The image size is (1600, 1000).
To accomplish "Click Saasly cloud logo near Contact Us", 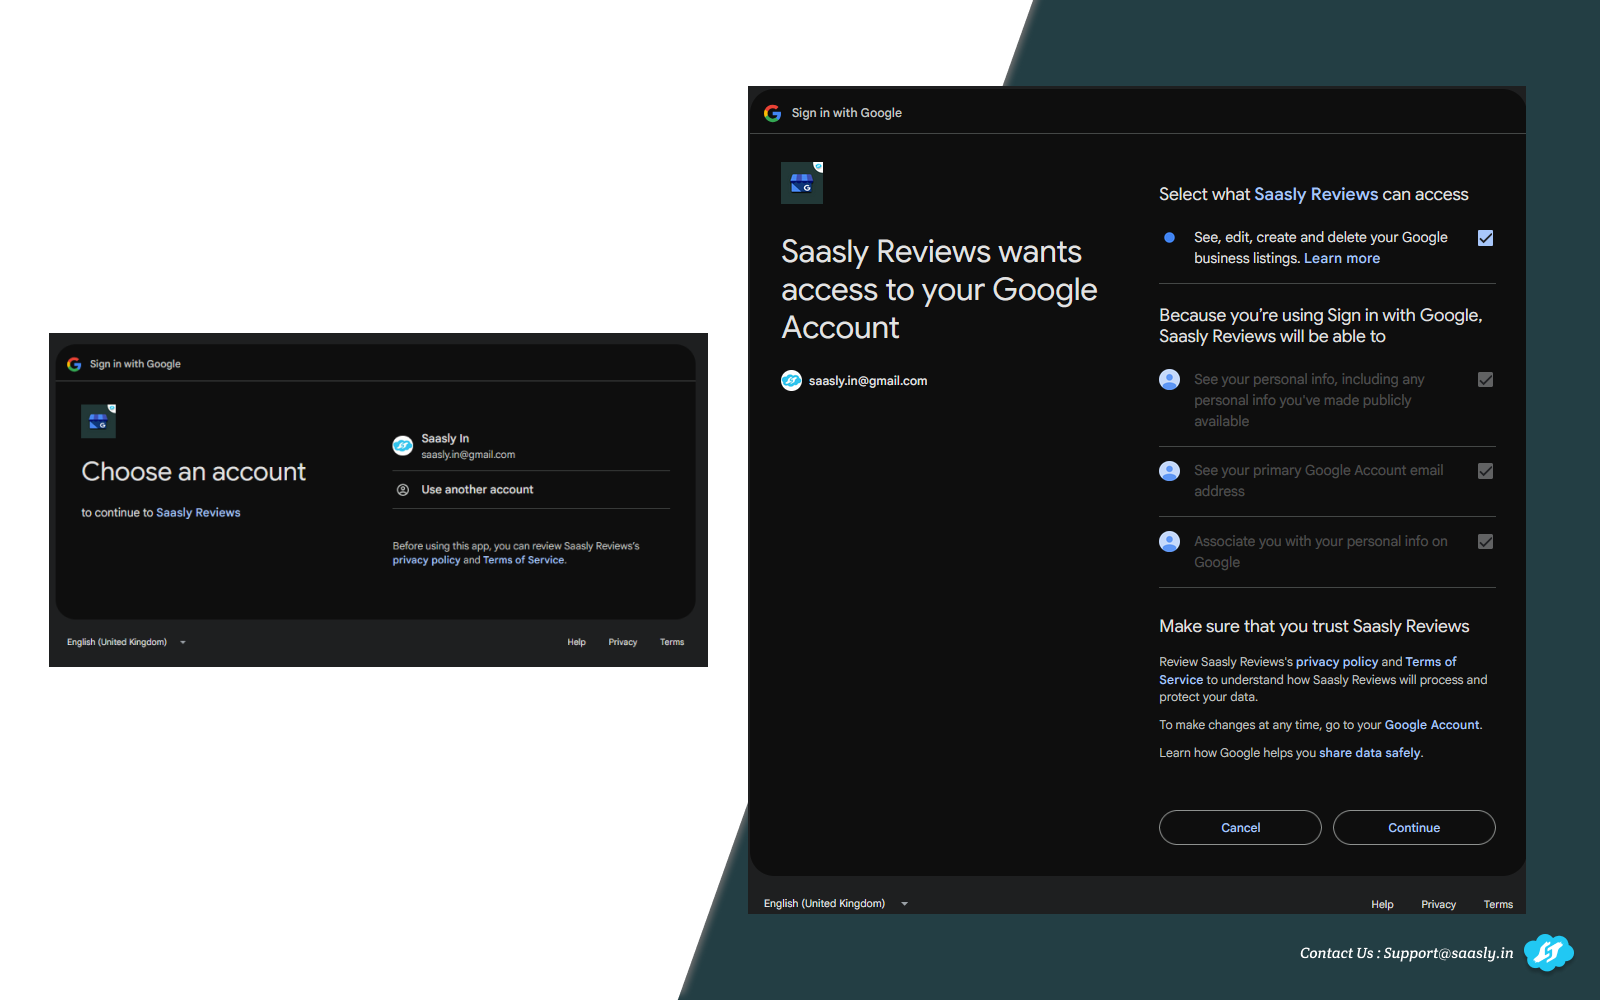I will coord(1548,952).
